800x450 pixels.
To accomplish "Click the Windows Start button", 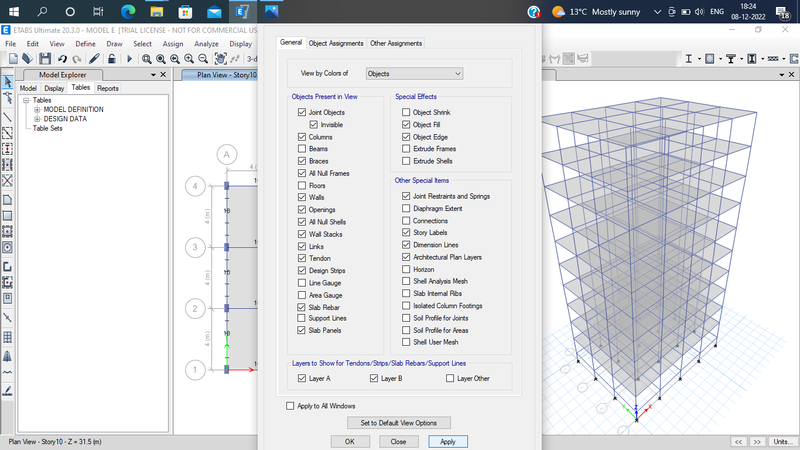I will (14, 11).
